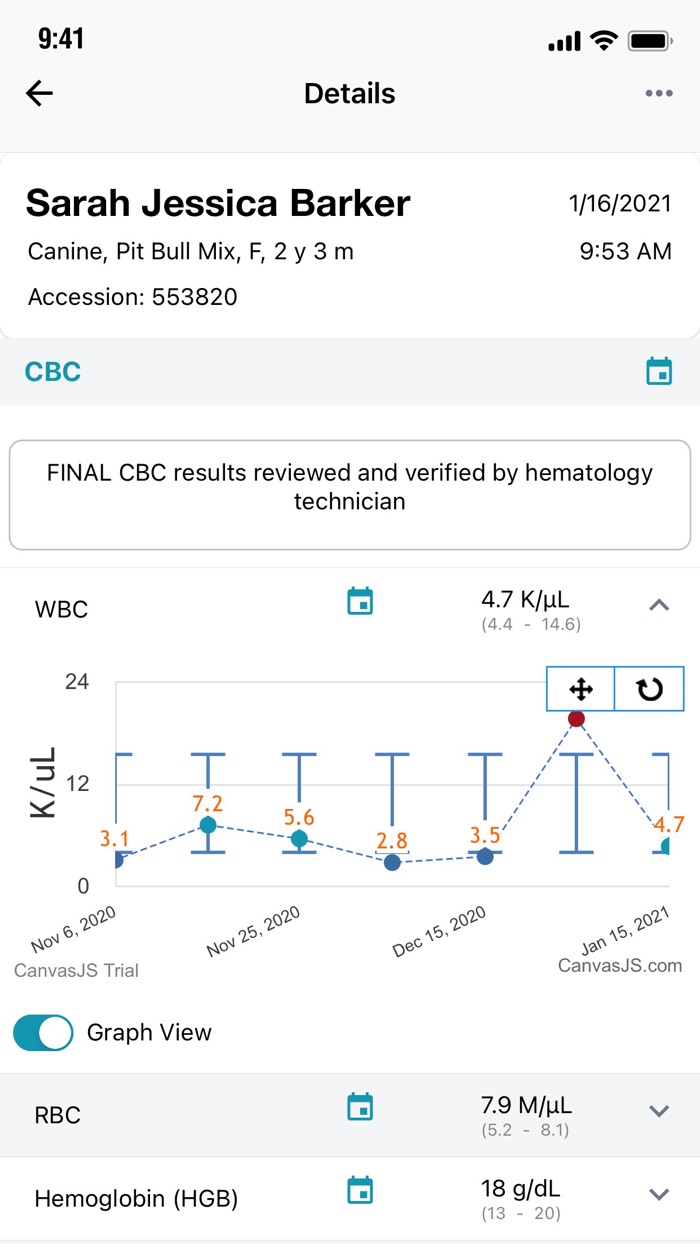
Task: Click the chart reset icon
Action: [x=649, y=689]
